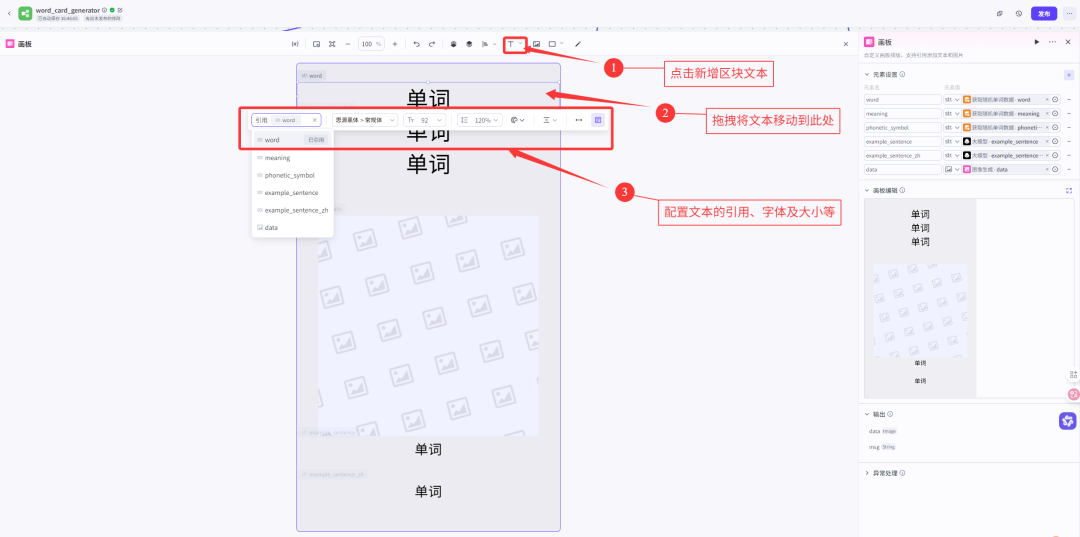Open the font size 92 dropdown

coord(426,120)
